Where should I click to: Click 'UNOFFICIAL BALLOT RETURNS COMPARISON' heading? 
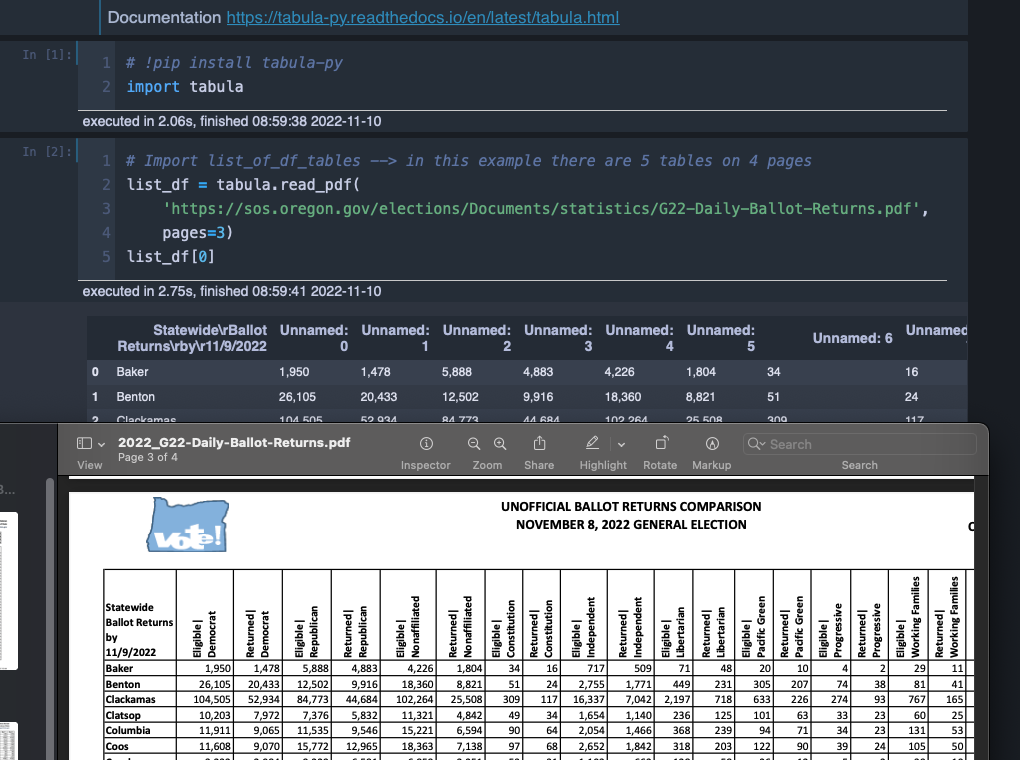point(631,507)
